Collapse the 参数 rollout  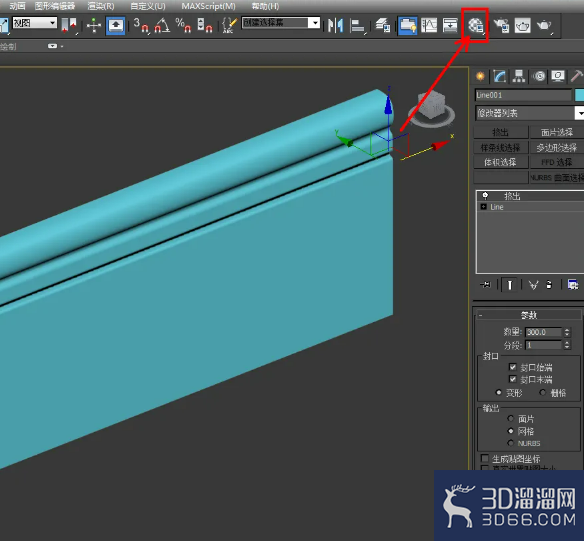(528, 315)
